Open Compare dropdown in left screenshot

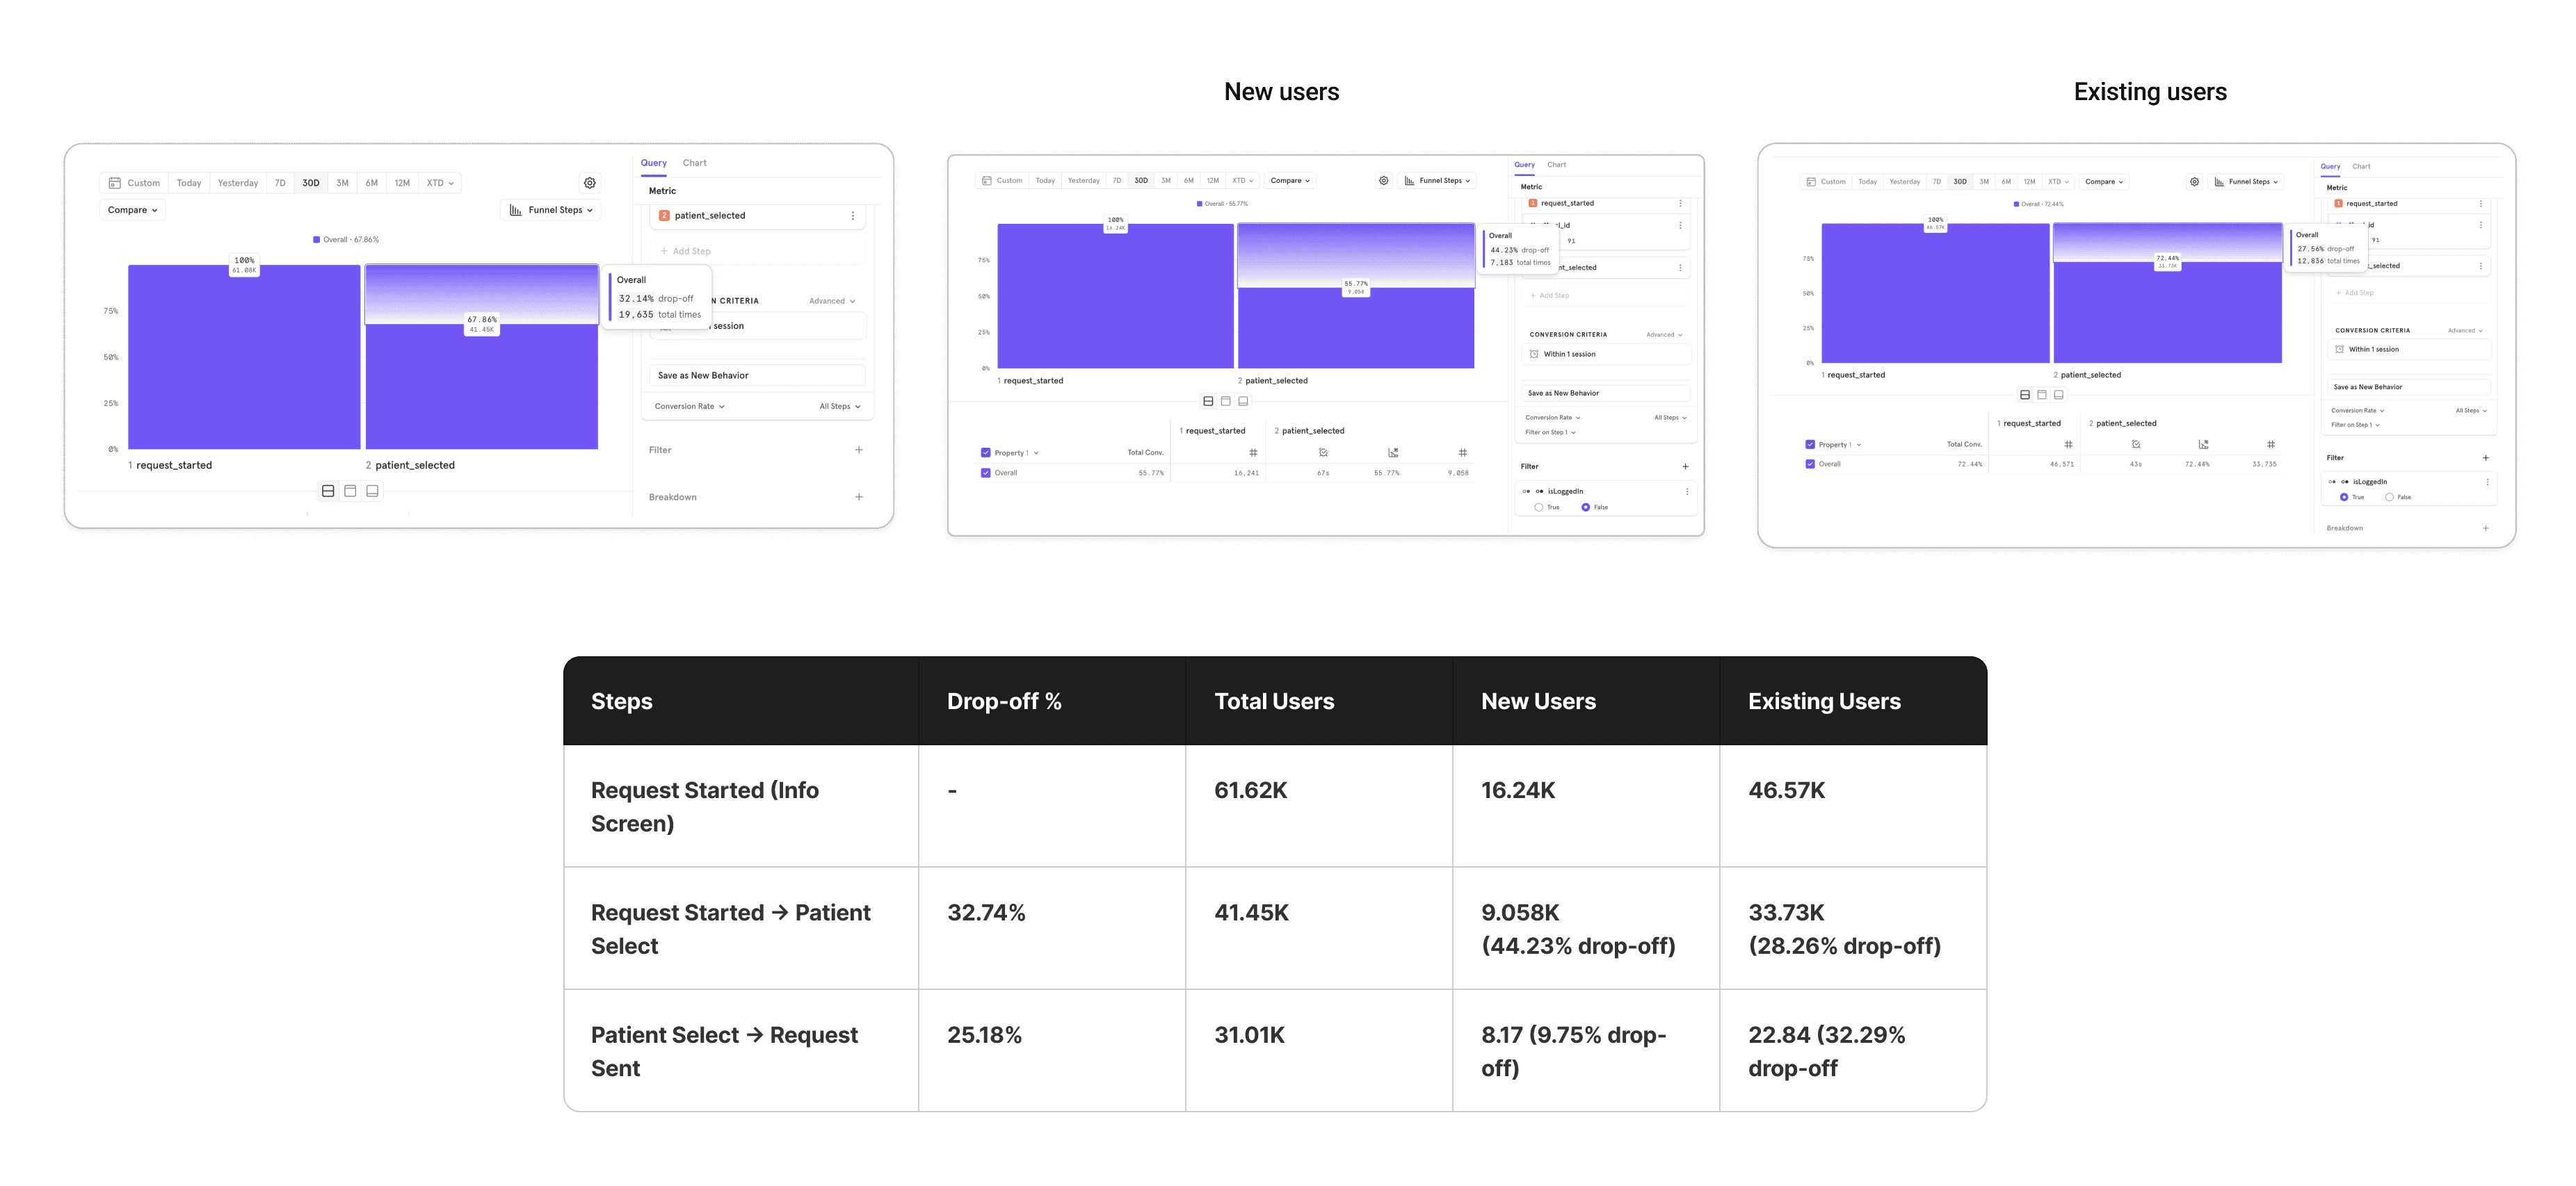pyautogui.click(x=133, y=210)
